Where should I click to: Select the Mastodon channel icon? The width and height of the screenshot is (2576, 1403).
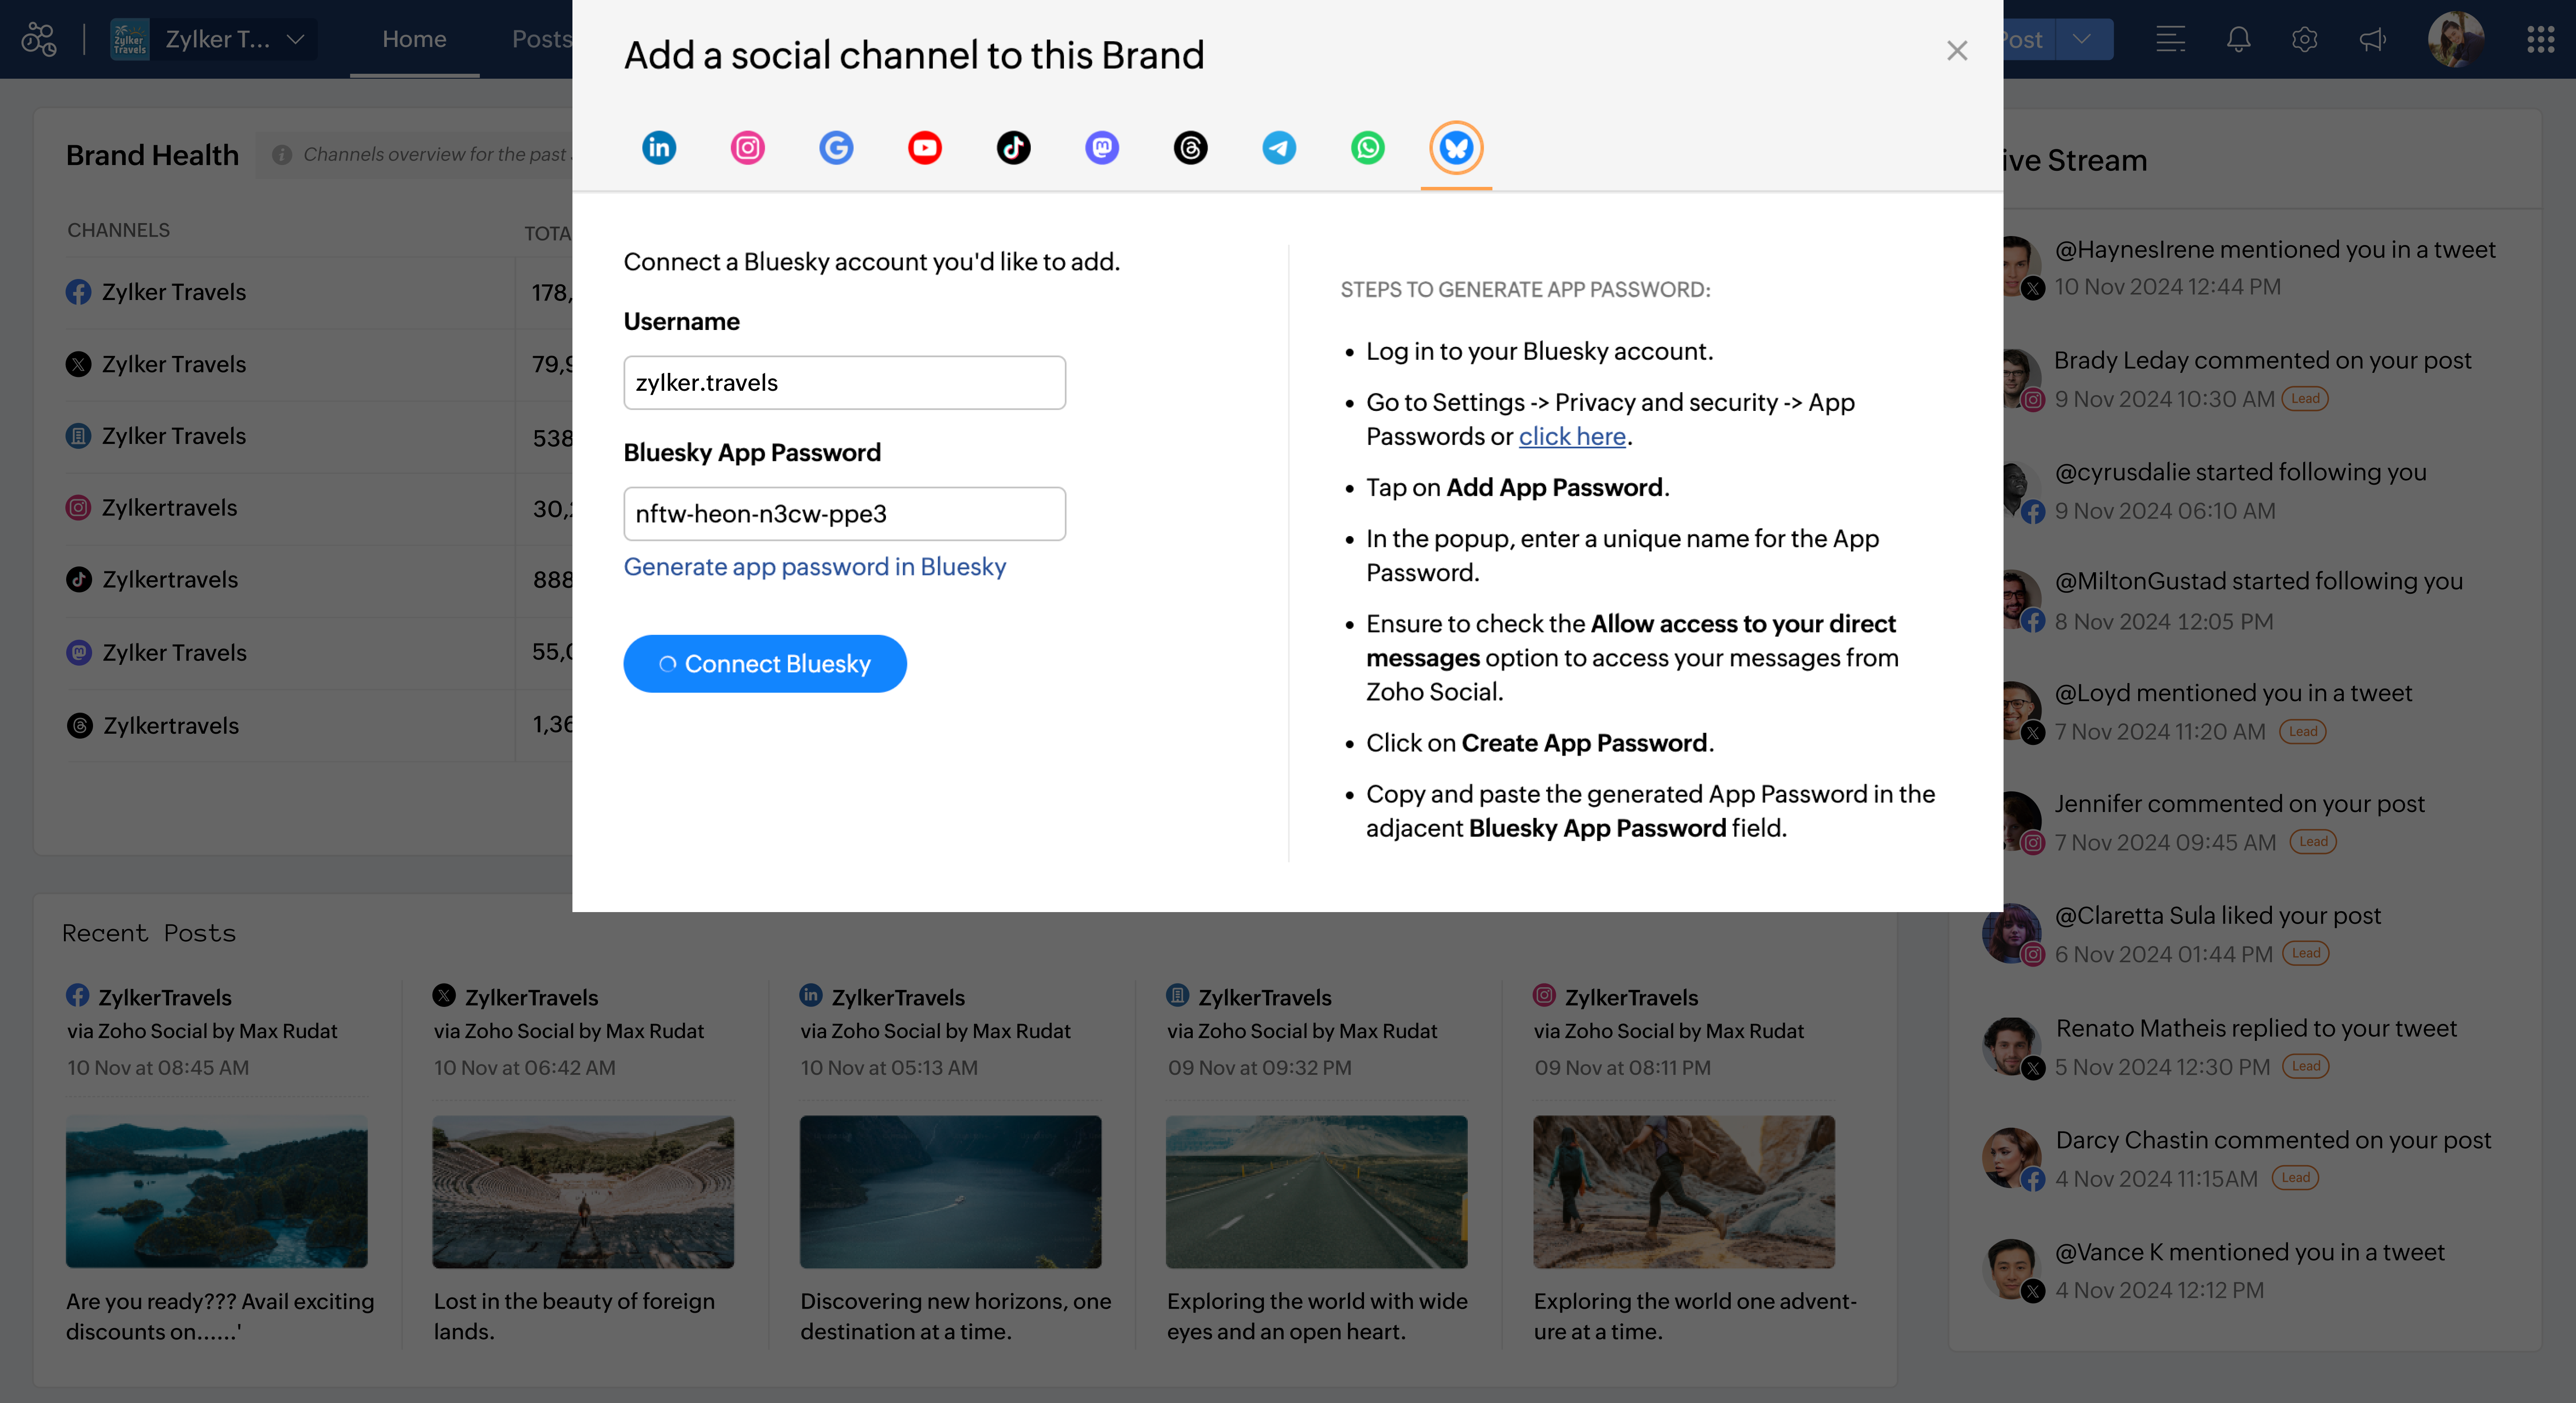(1102, 148)
